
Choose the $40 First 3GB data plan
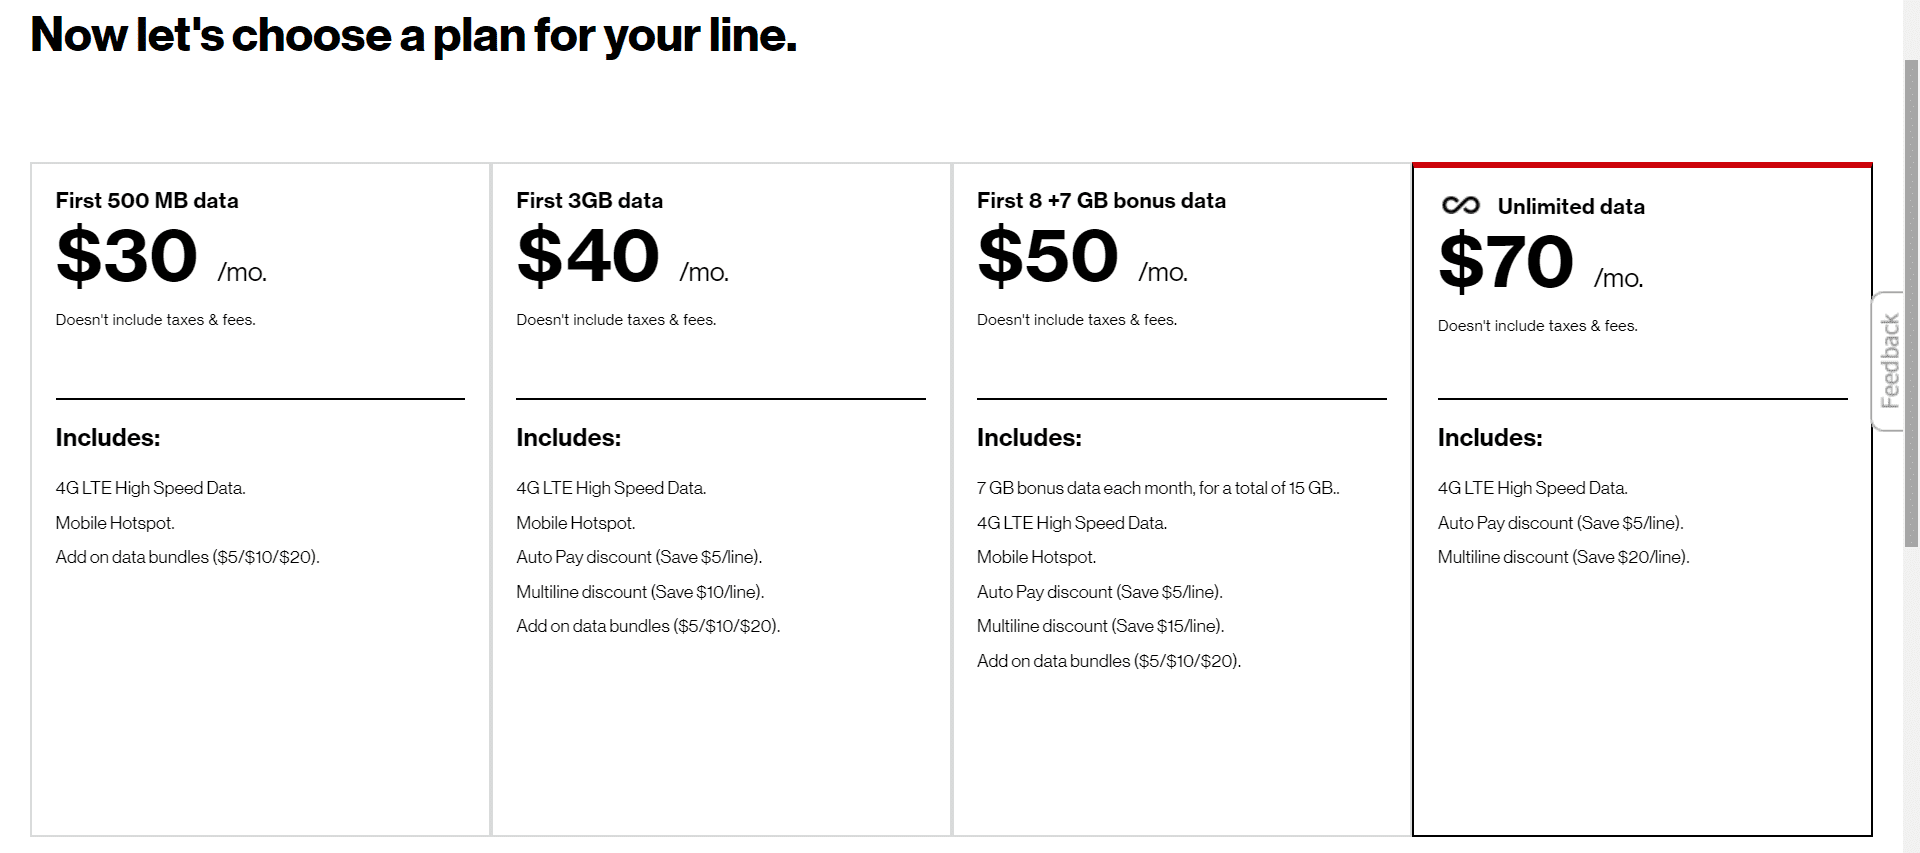pyautogui.click(x=721, y=499)
